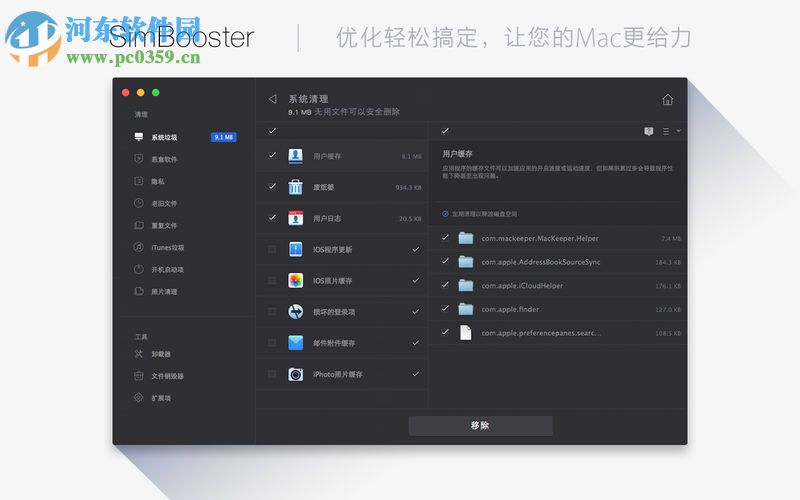Check the 邮件附件缓存 checkbox

272,343
